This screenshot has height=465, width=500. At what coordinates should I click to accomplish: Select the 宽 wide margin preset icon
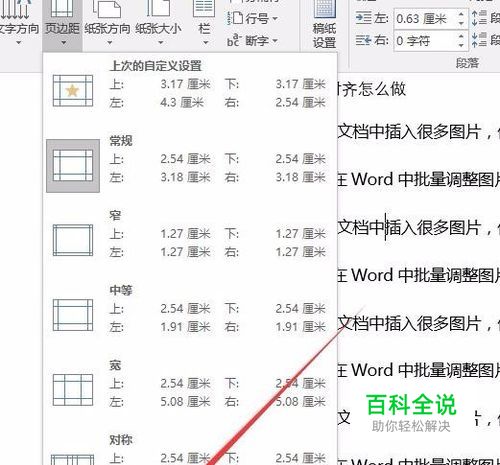(73, 390)
